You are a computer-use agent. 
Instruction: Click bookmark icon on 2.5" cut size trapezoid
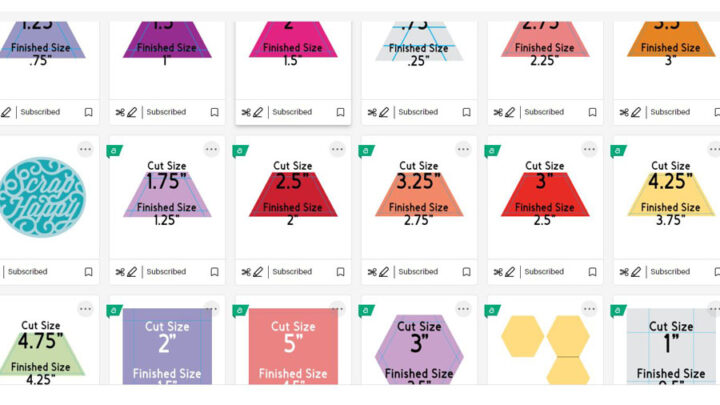[x=340, y=271]
